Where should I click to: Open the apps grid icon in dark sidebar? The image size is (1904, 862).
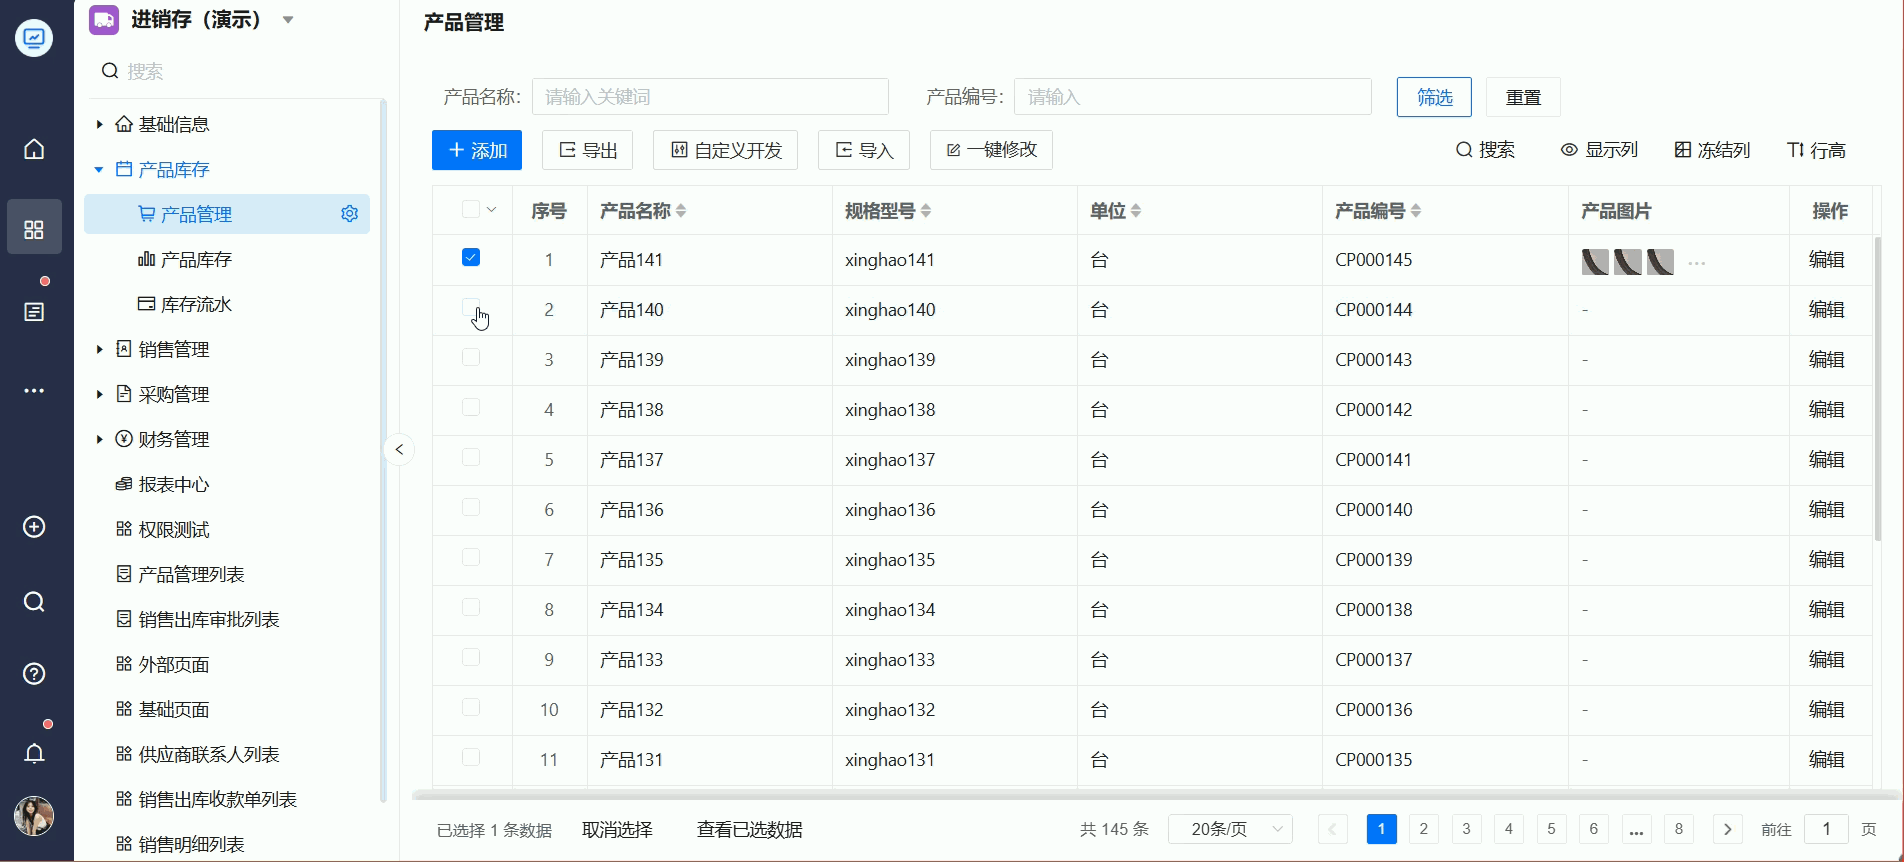(x=34, y=229)
